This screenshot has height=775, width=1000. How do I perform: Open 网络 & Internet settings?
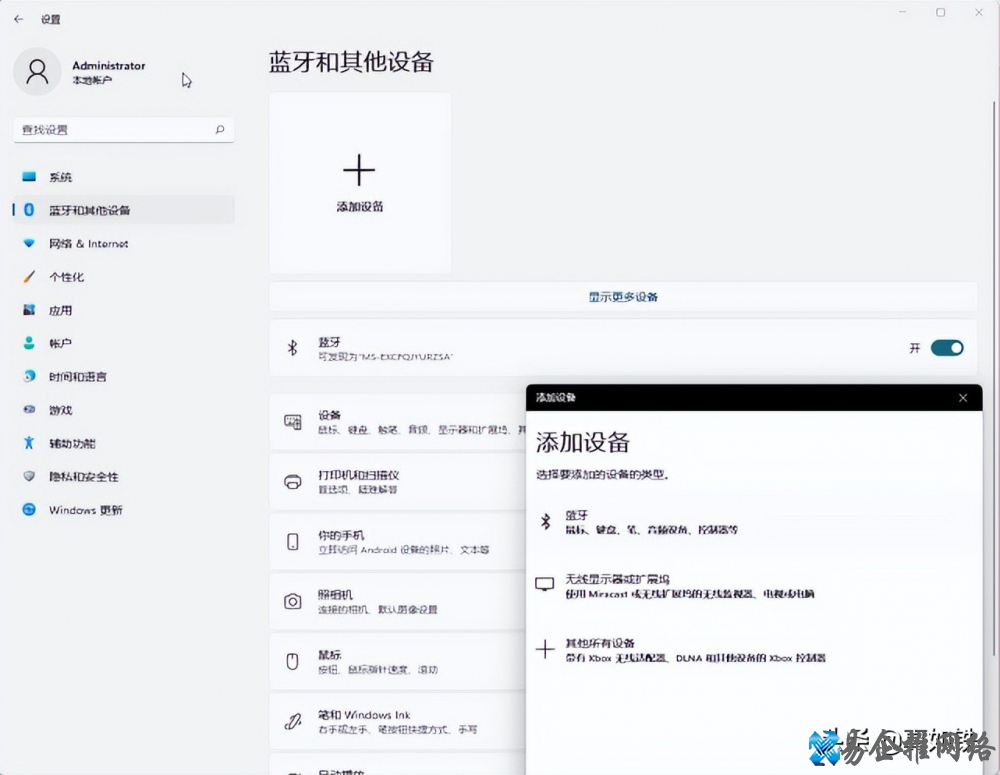point(88,244)
